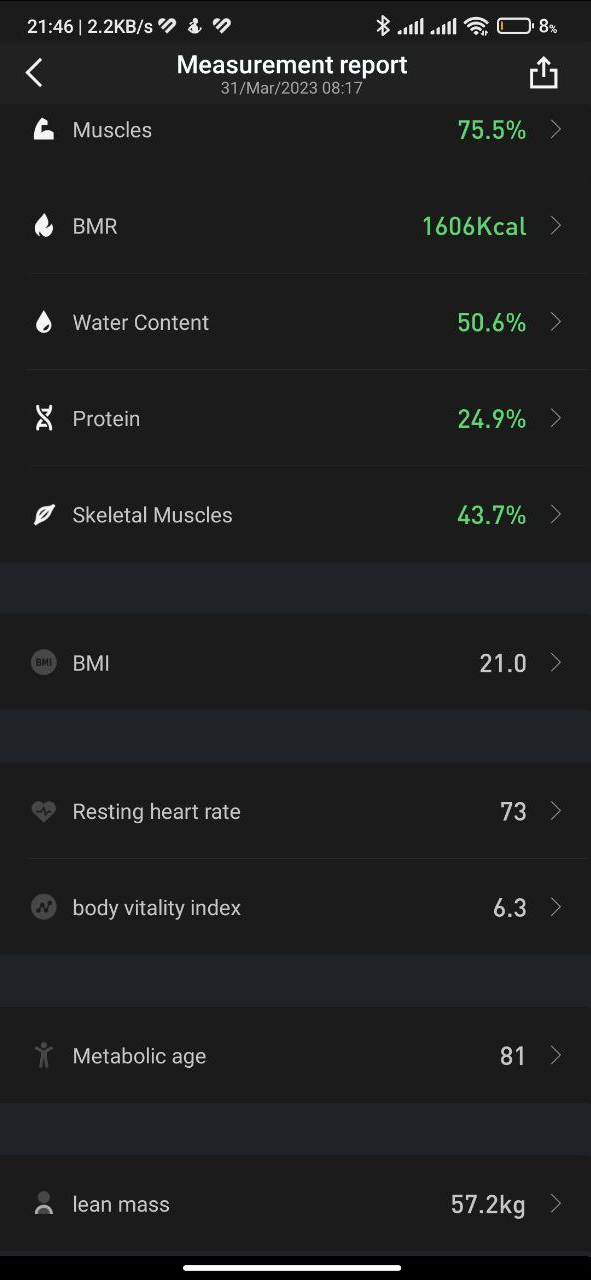Viewport: 591px width, 1280px height.
Task: Tap the share icon in header
Action: click(x=543, y=73)
